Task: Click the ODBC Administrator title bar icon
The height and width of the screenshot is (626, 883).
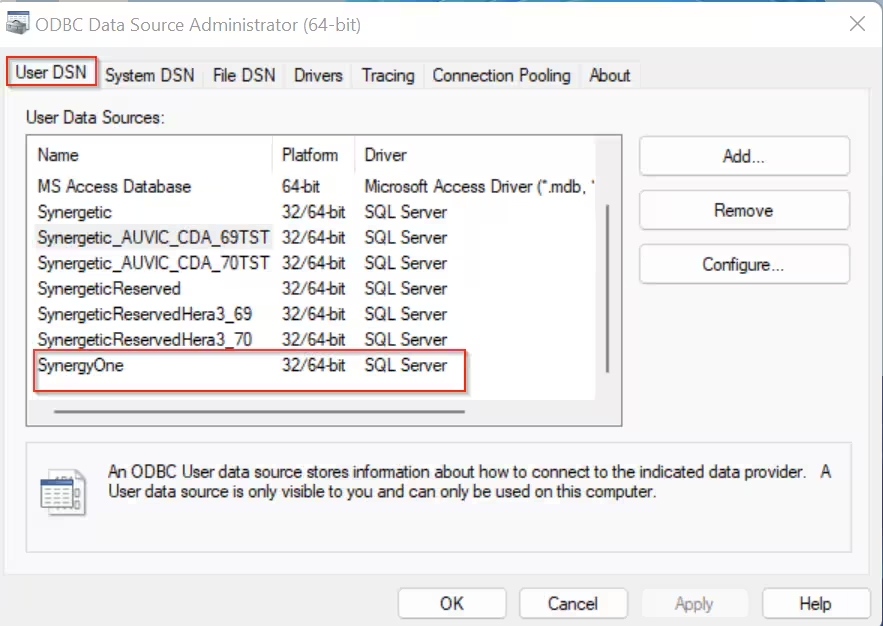Action: (17, 23)
